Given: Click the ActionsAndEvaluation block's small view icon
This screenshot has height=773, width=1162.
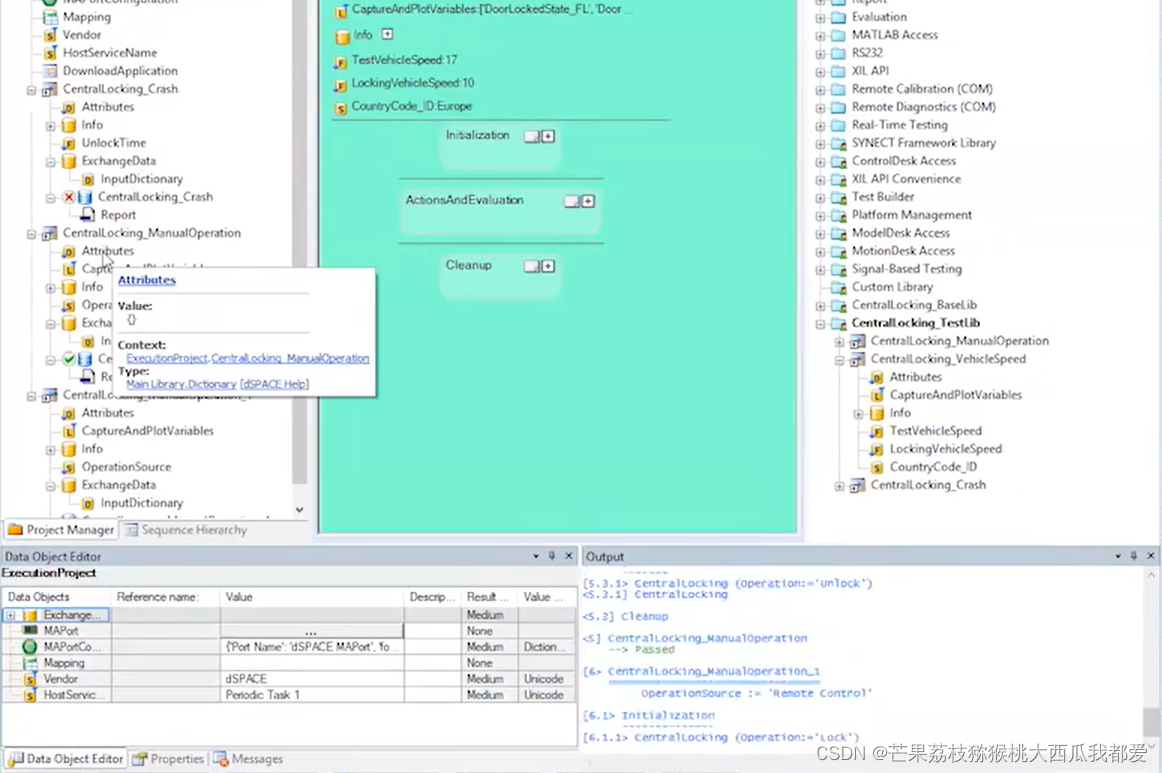Looking at the screenshot, I should coord(571,202).
